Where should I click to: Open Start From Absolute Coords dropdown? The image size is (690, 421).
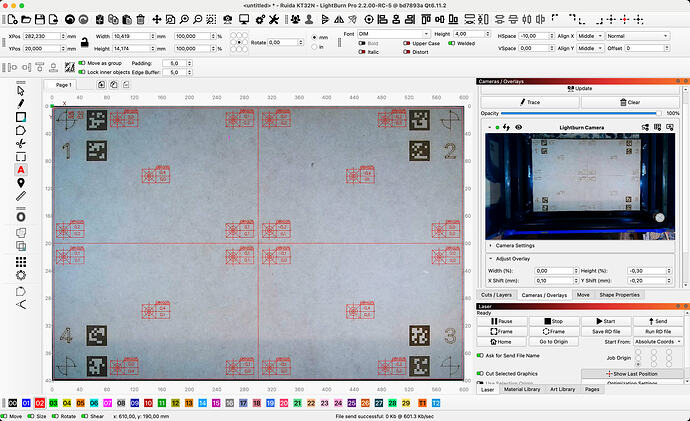tap(657, 342)
